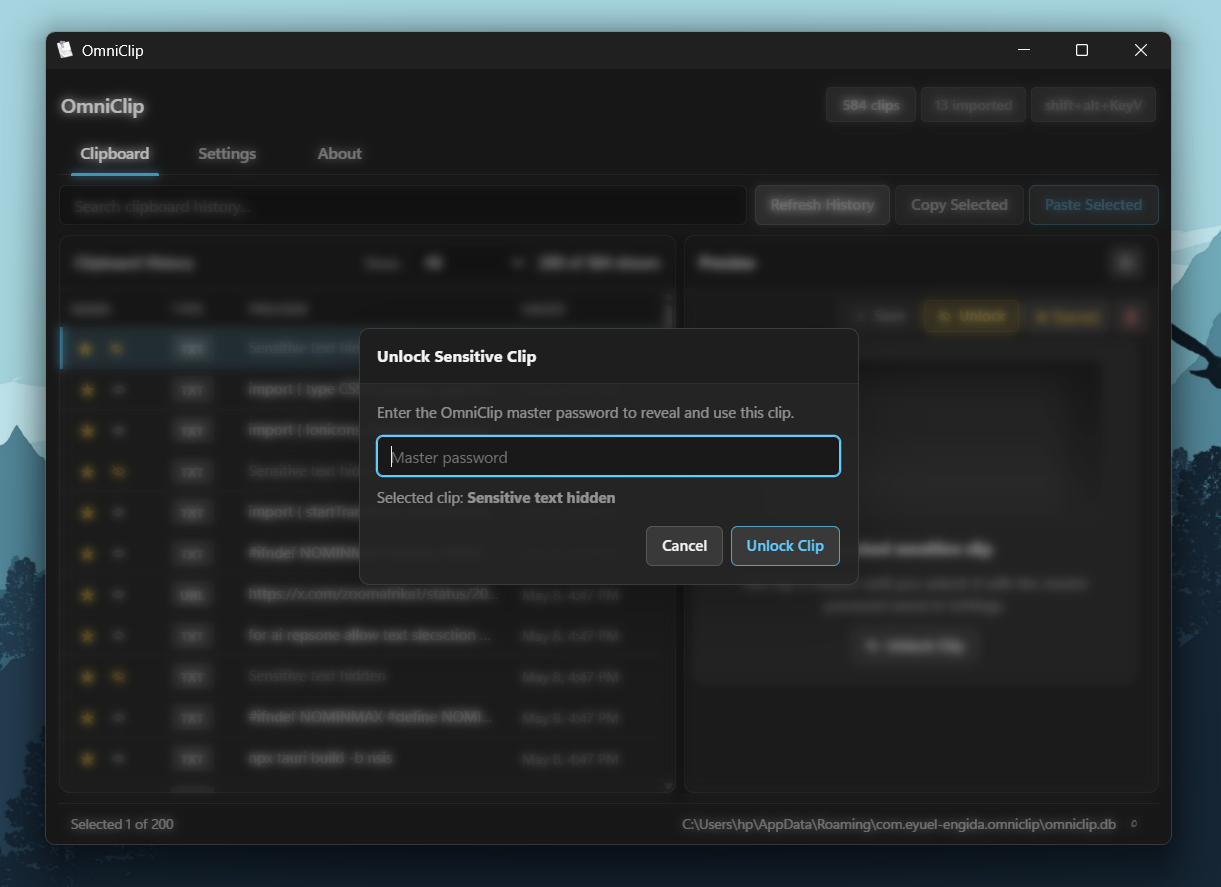This screenshot has width=1221, height=887.
Task: Click history list scrollbar up arrow
Action: click(x=669, y=299)
